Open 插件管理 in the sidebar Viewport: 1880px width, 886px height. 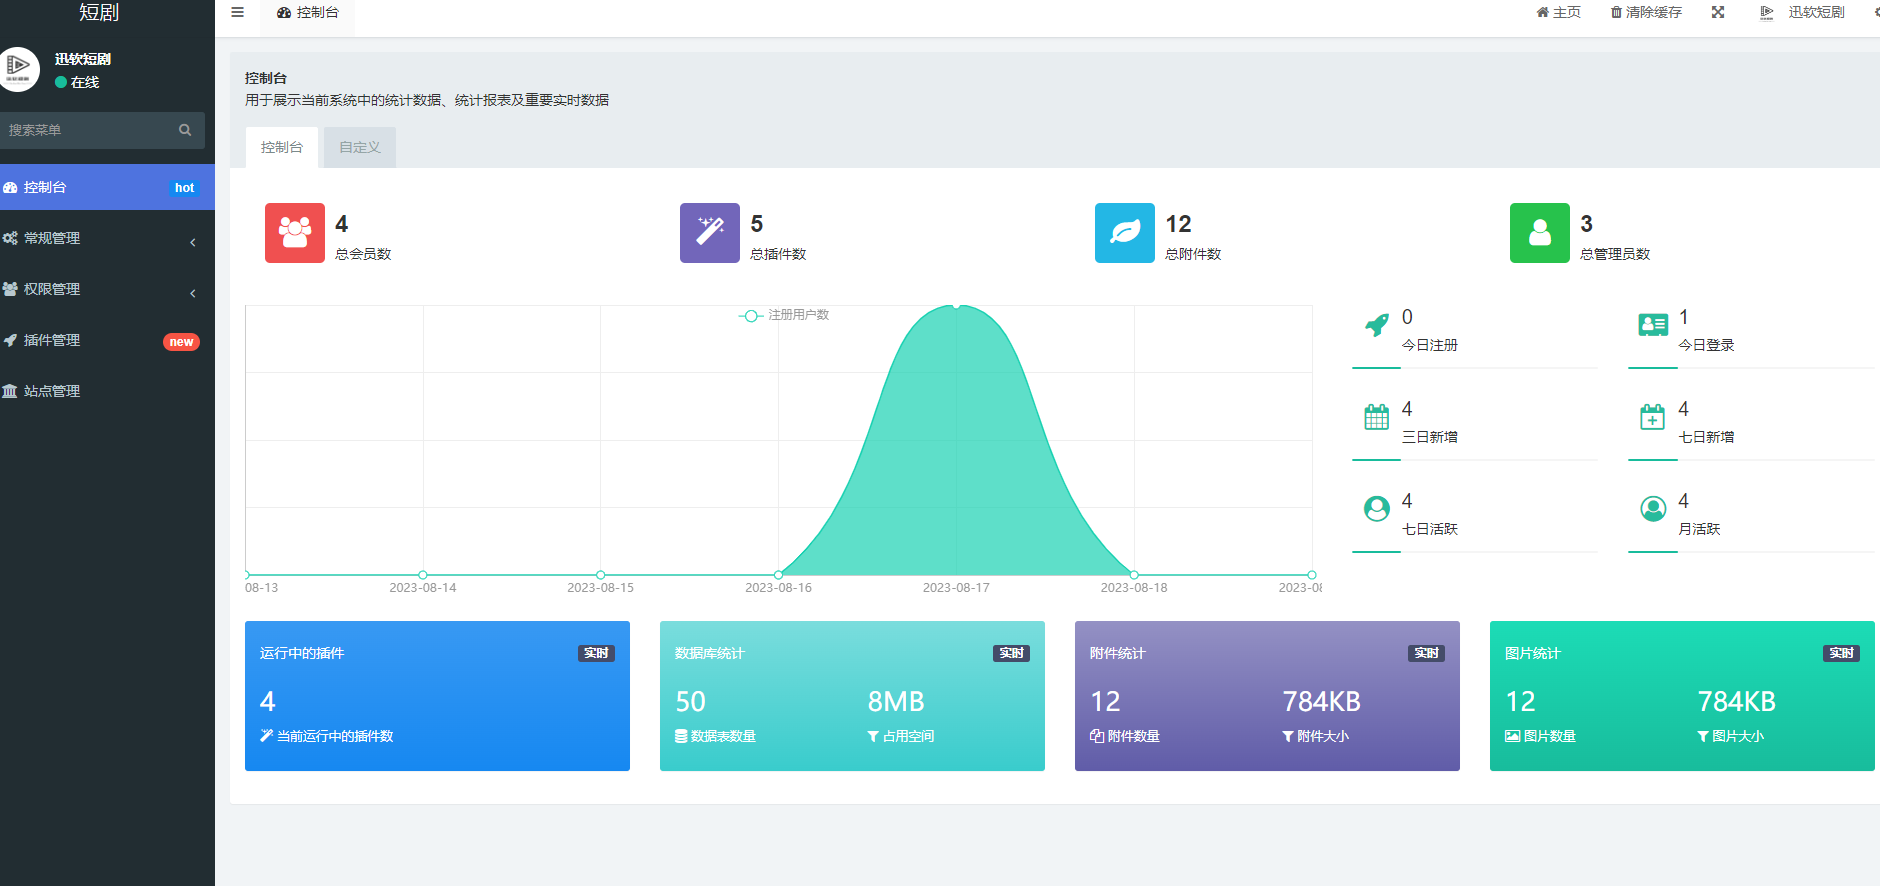(x=100, y=340)
